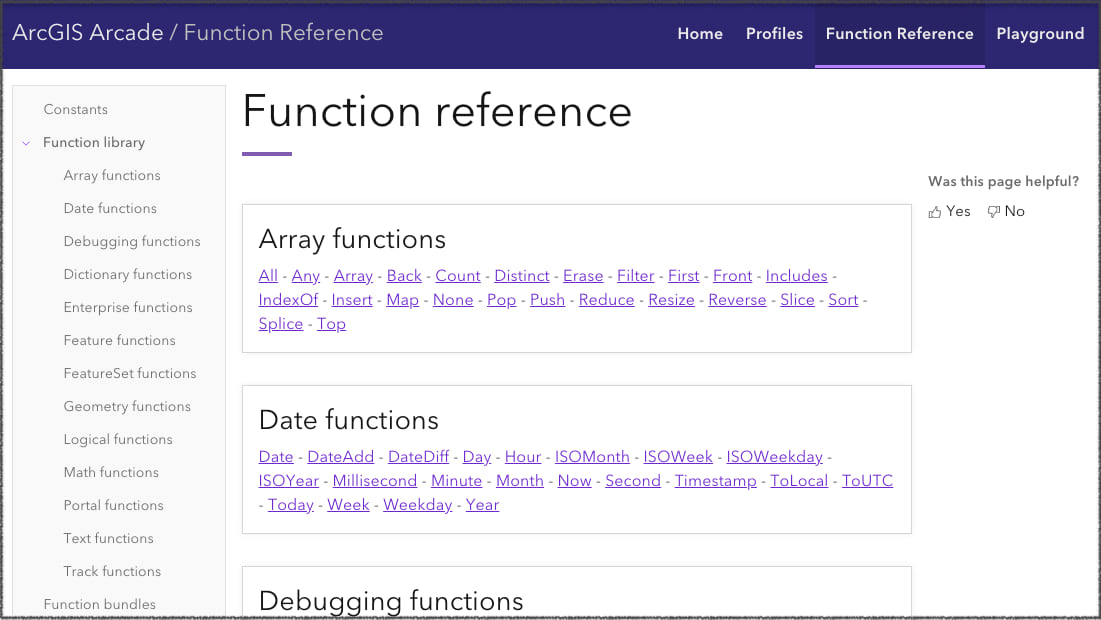Select Enterprise functions in sidebar
Image resolution: width=1101 pixels, height=620 pixels.
(x=128, y=308)
